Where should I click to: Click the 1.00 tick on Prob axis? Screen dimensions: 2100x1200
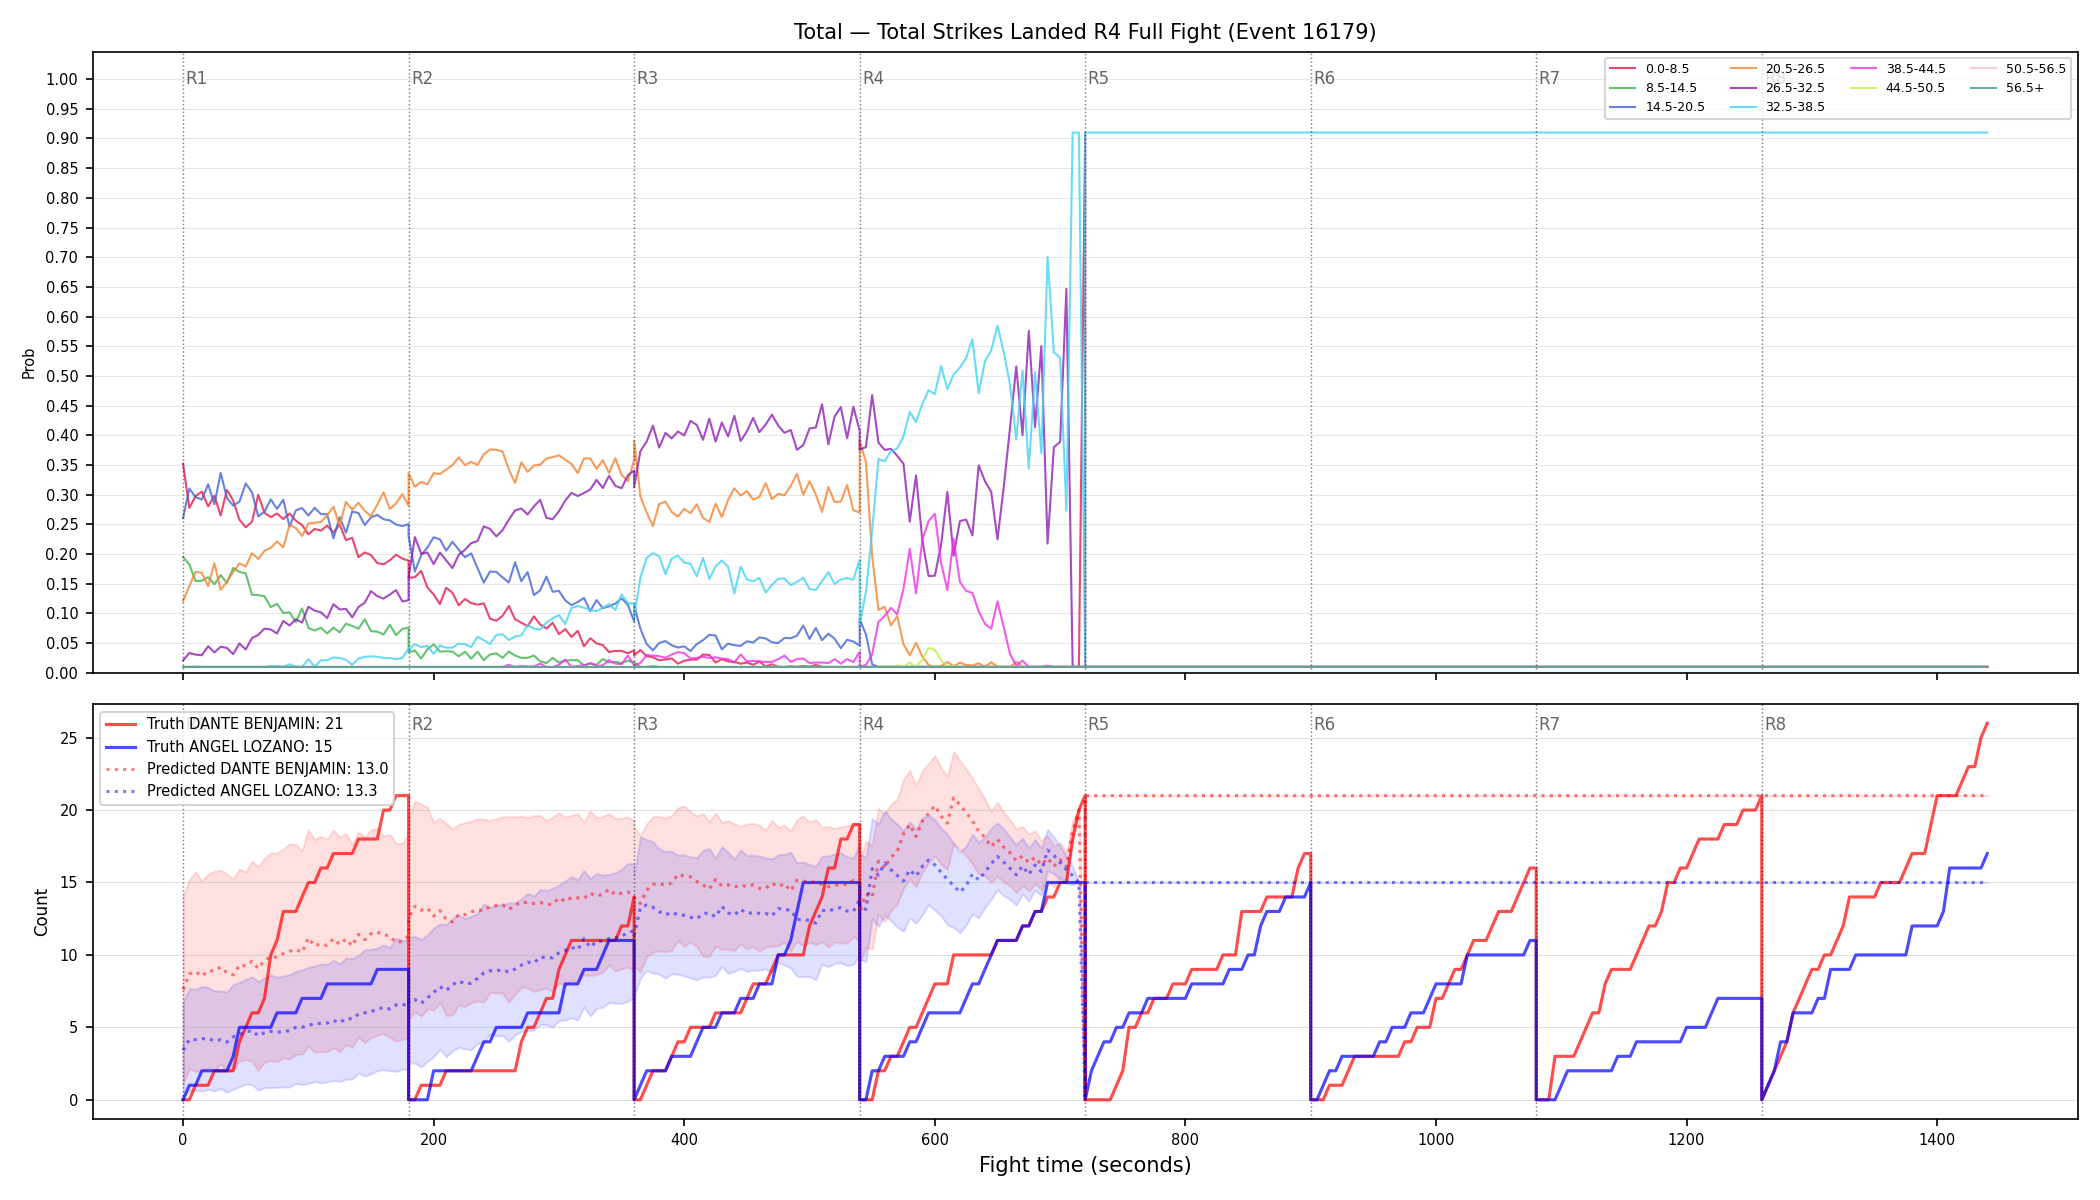pyautogui.click(x=62, y=80)
